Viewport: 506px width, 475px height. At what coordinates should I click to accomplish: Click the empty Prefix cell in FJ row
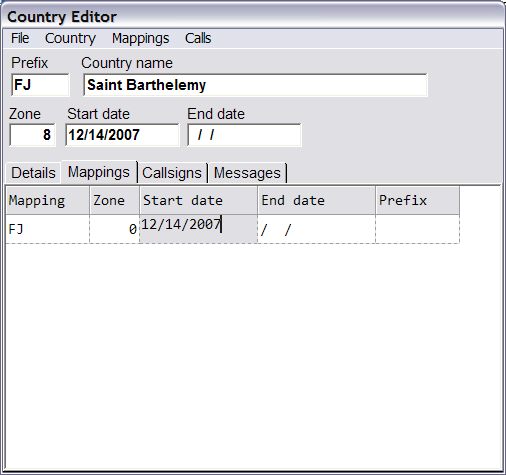pyautogui.click(x=418, y=229)
